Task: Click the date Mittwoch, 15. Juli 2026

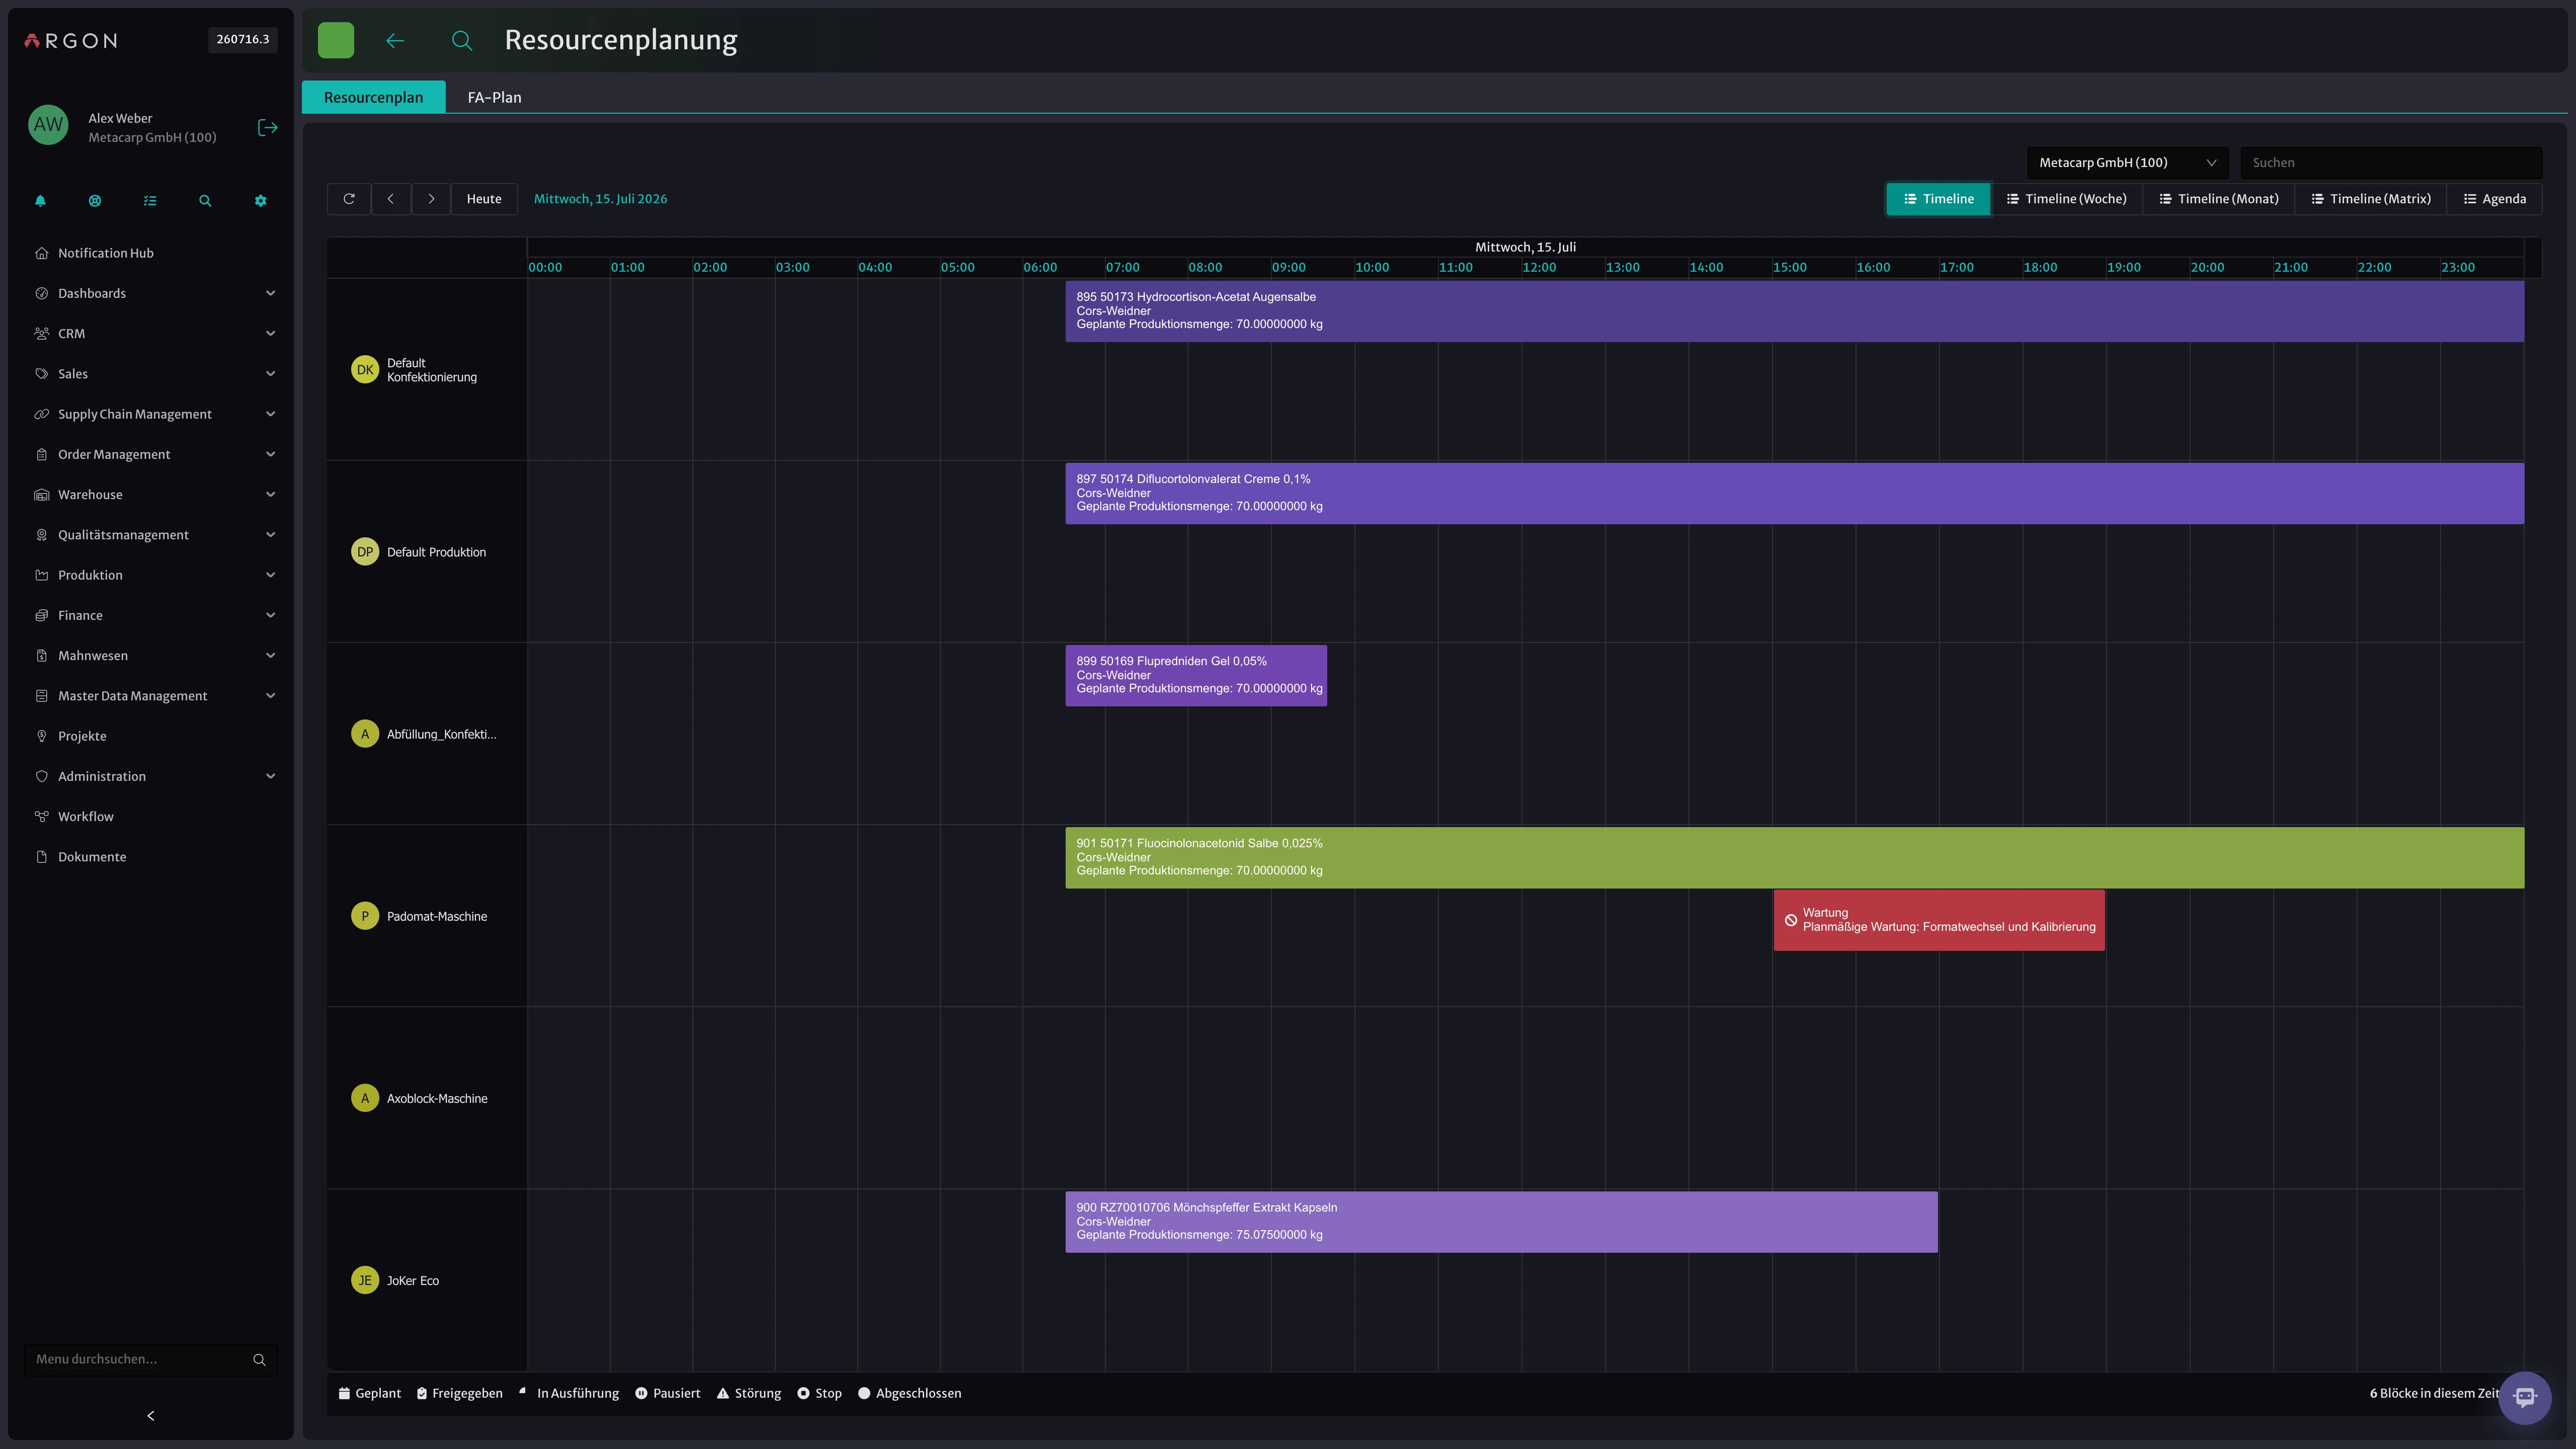Action: pos(600,199)
